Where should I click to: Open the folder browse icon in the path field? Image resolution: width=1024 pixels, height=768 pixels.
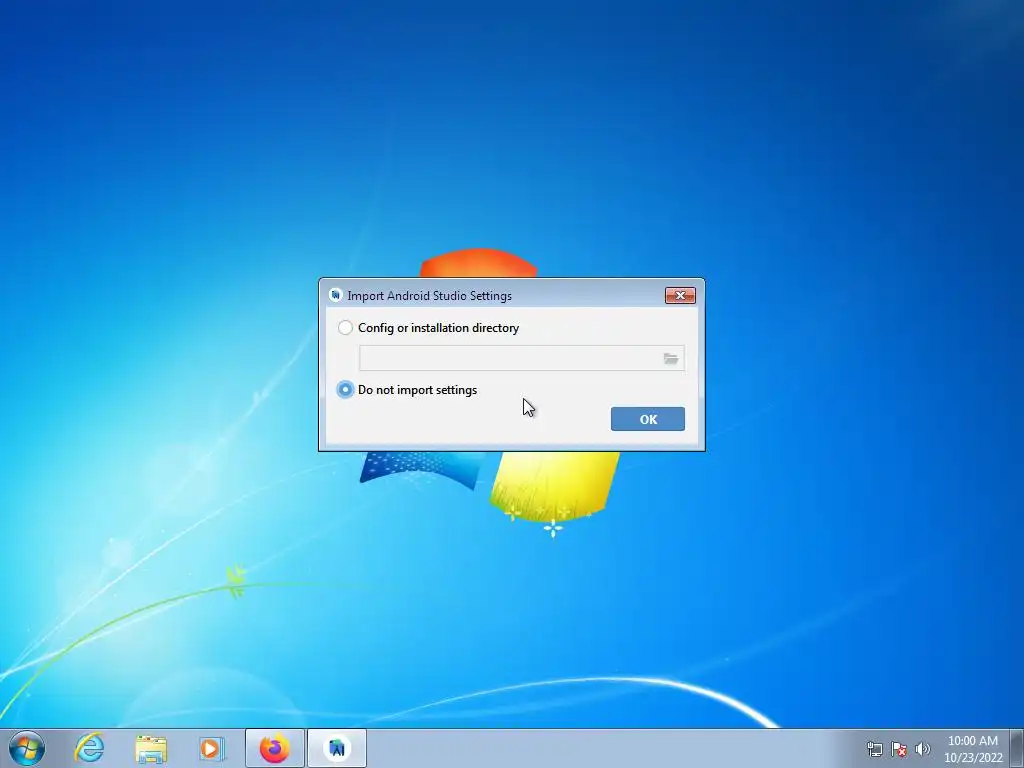pos(671,359)
